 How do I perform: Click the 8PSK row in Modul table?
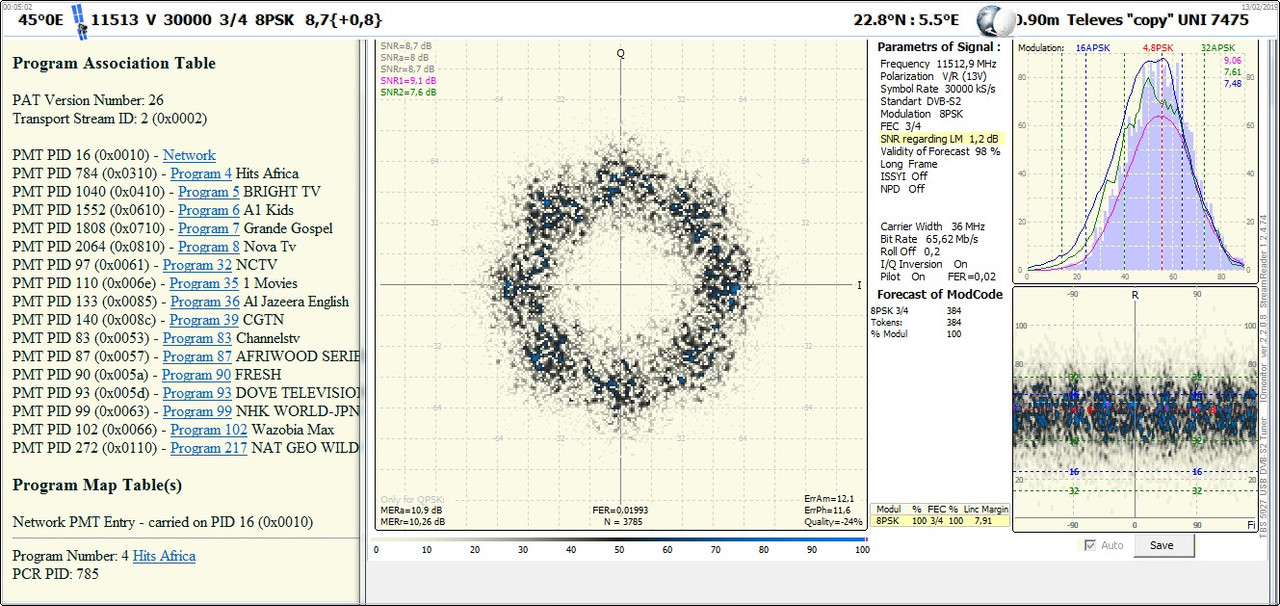pos(940,521)
